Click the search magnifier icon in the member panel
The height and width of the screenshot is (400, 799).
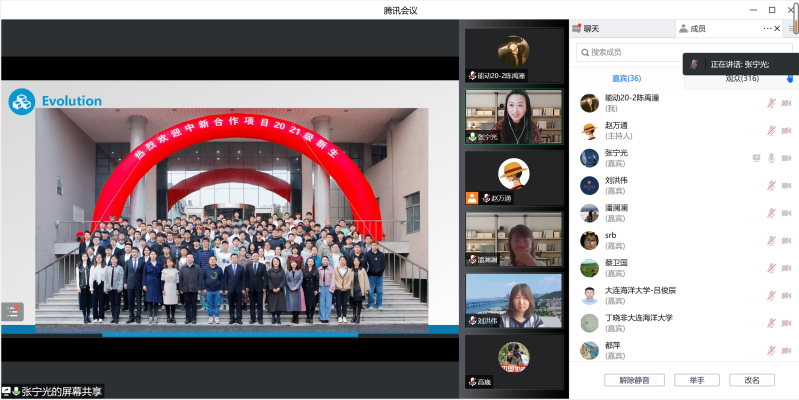pyautogui.click(x=584, y=52)
